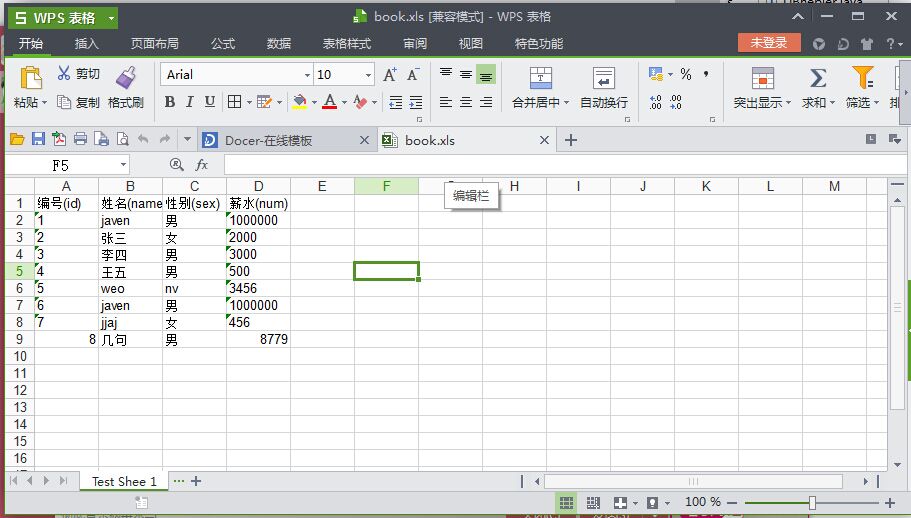The height and width of the screenshot is (518, 911).
Task: Click the print icon in quick toolbar
Action: tap(80, 139)
